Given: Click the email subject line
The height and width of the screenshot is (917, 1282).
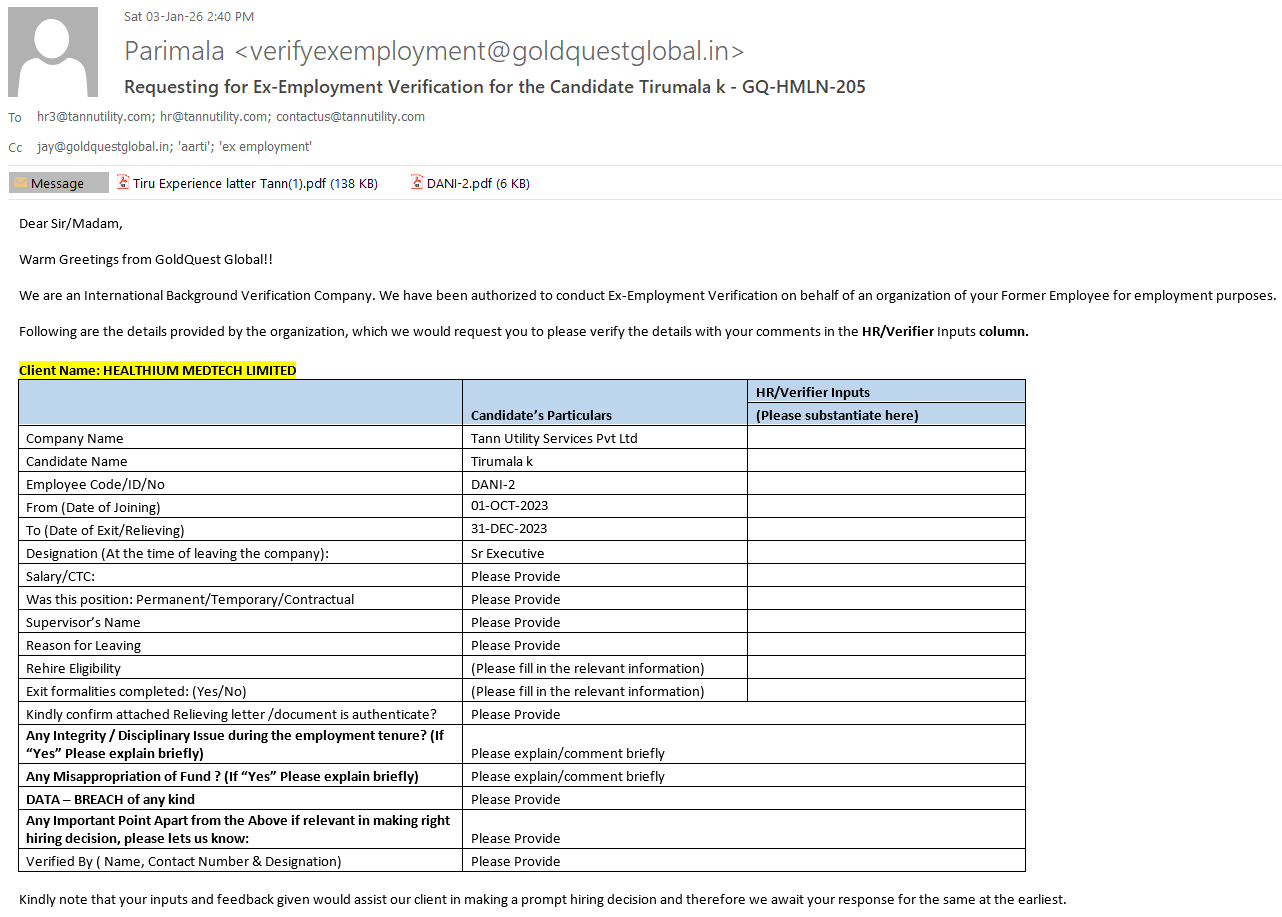Looking at the screenshot, I should (x=494, y=87).
